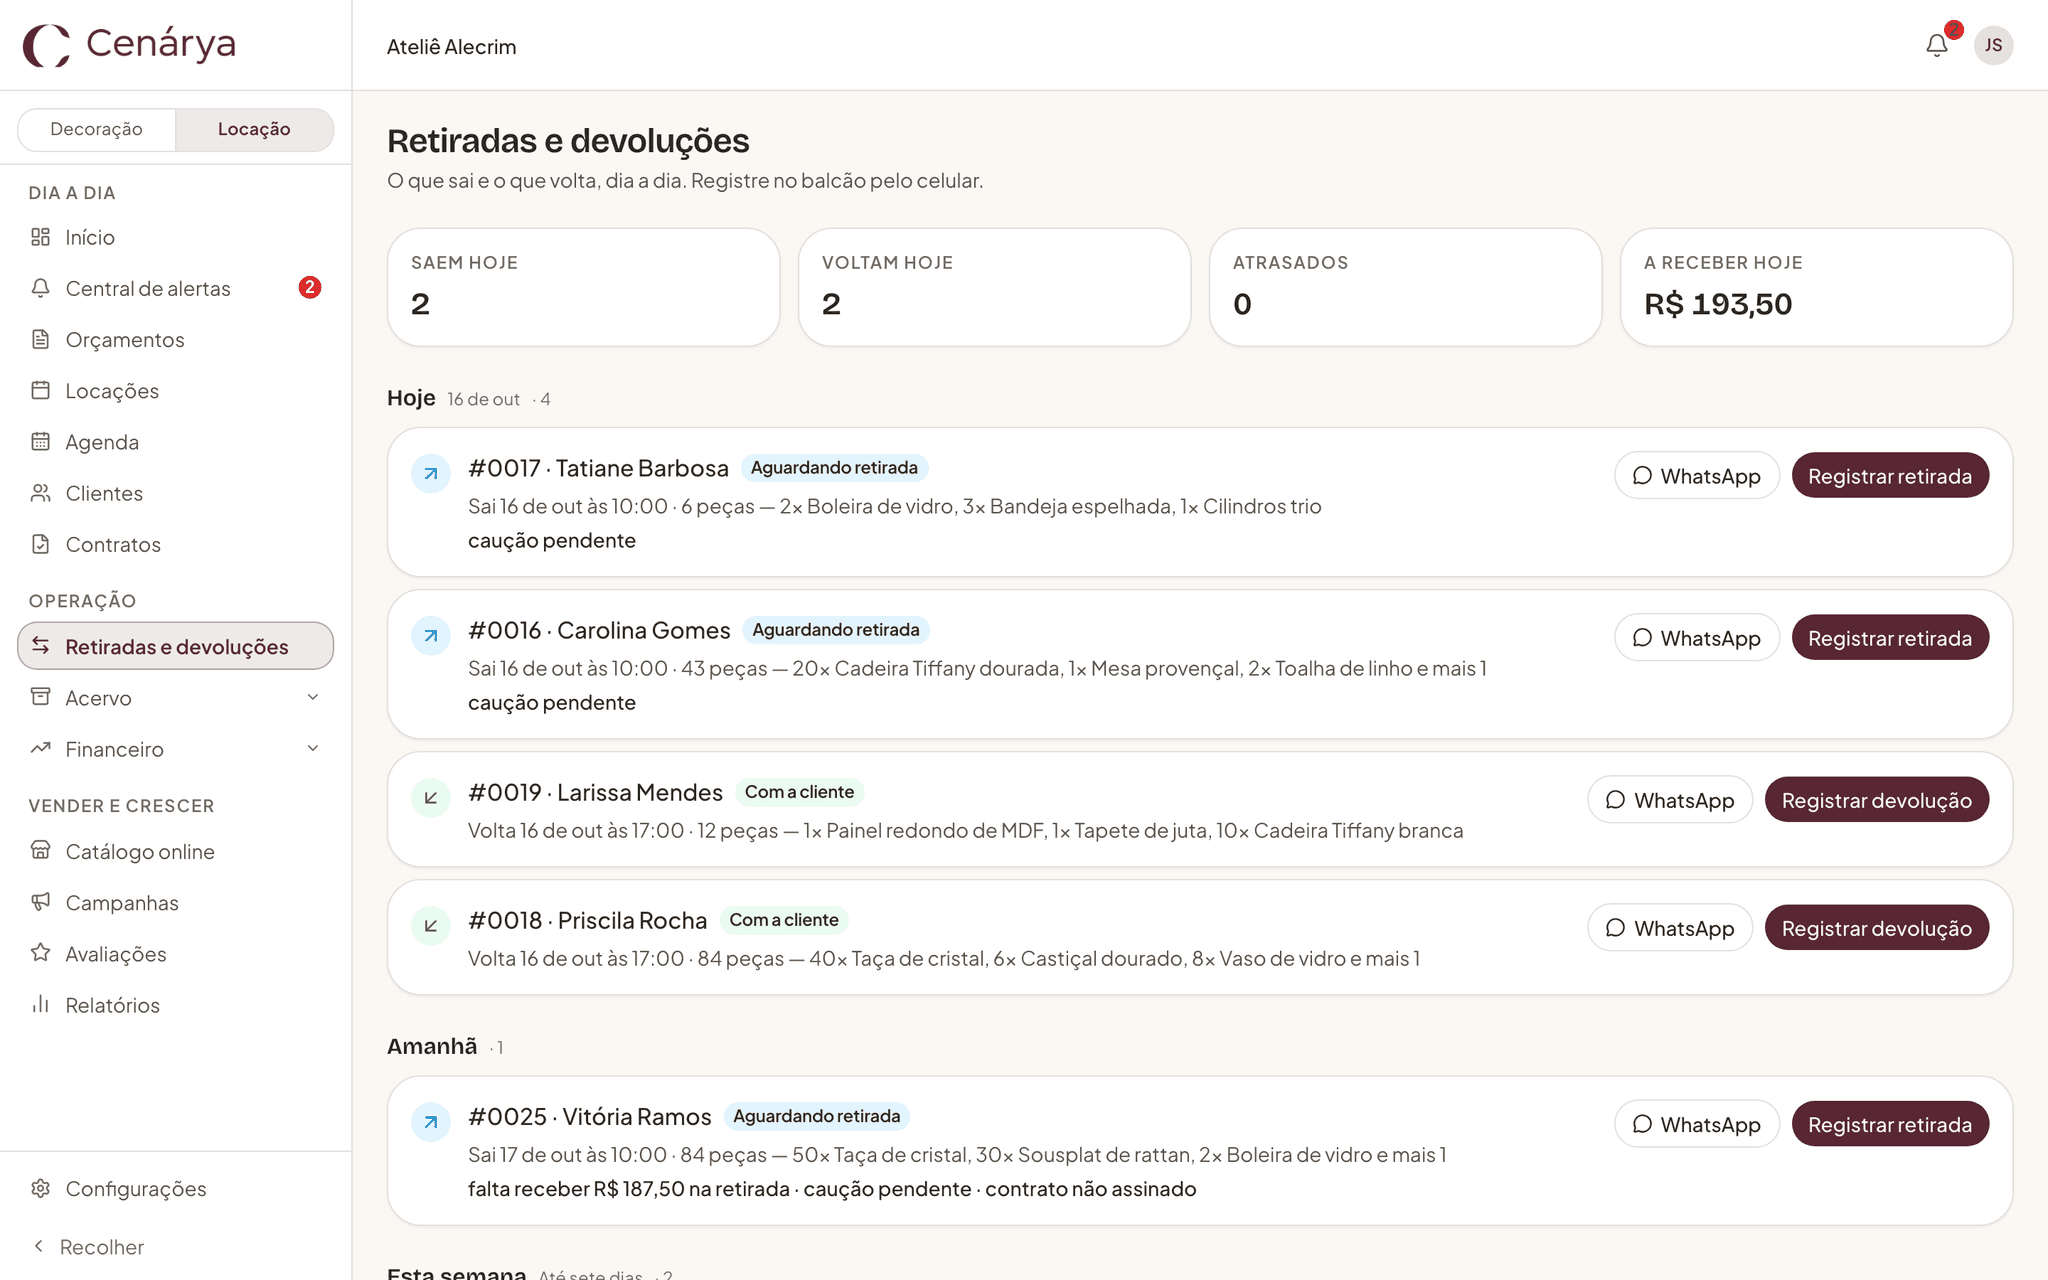Message Priscila Rocha on WhatsApp

(1670, 928)
